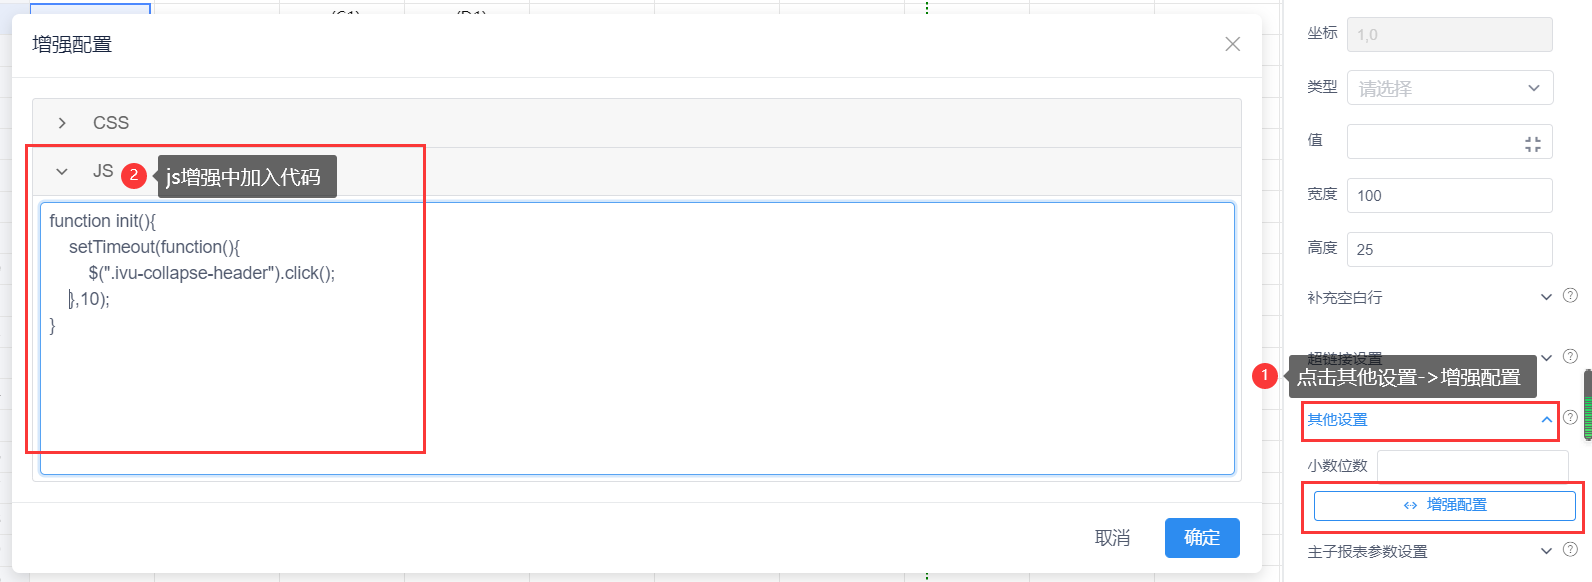Expand the CSS section chevron
Viewport: 1592px width, 582px height.
62,123
